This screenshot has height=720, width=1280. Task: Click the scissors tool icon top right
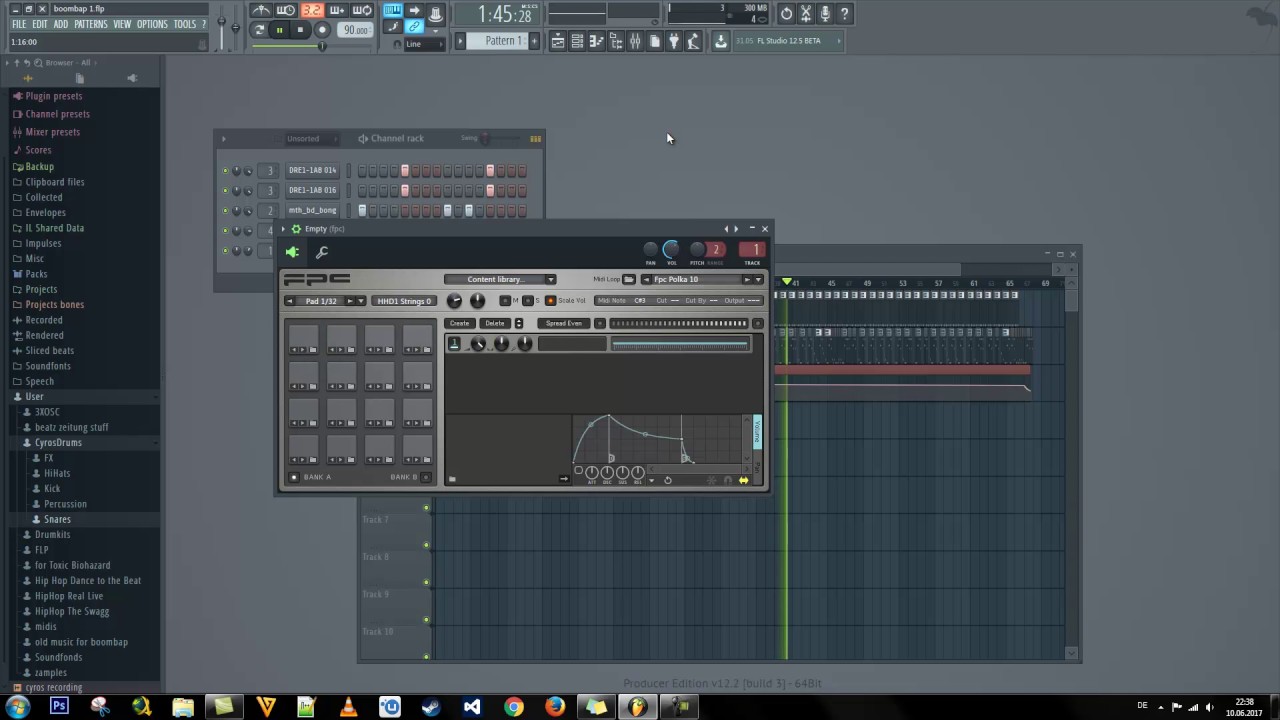[x=806, y=13]
